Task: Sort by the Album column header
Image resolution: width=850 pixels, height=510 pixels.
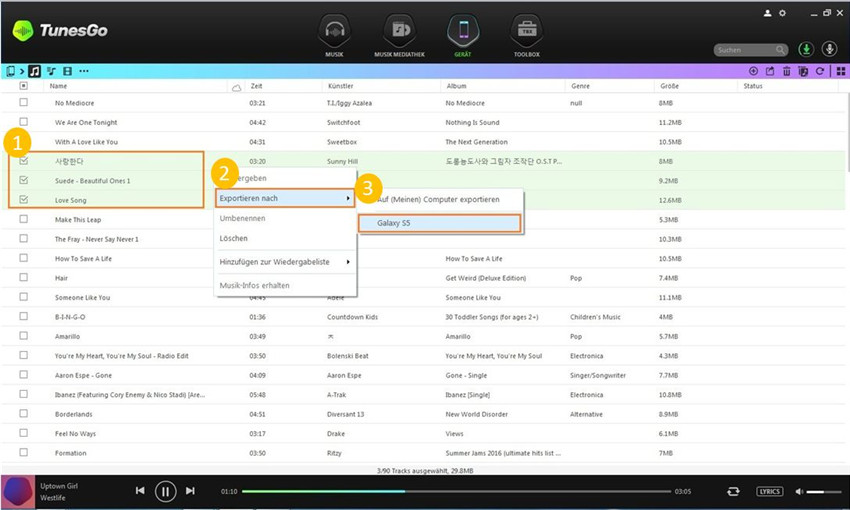Action: 456,86
